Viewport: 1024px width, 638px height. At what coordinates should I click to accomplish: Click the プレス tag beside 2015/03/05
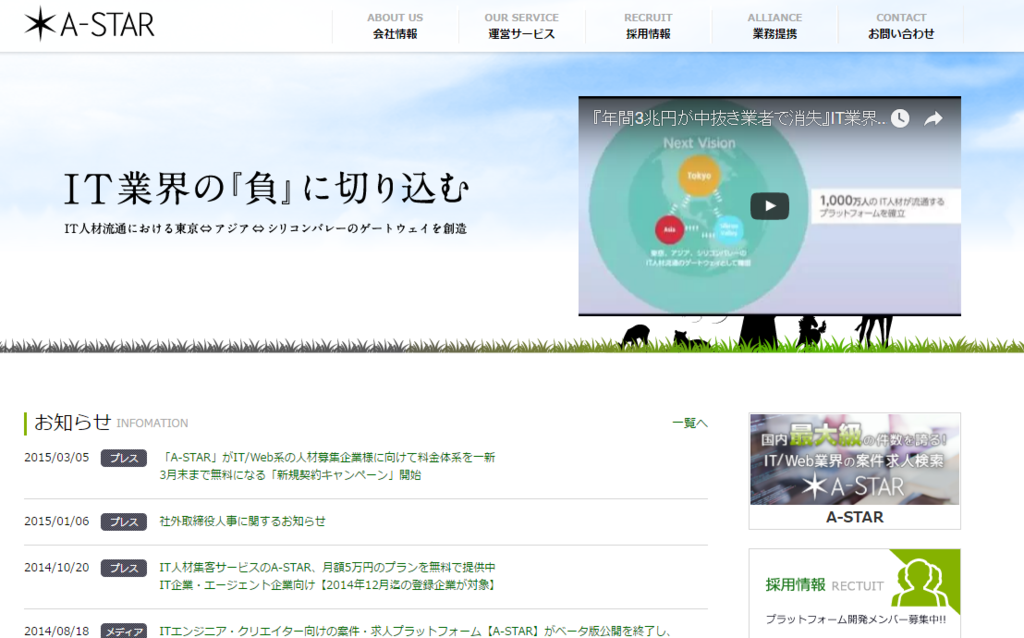click(123, 458)
